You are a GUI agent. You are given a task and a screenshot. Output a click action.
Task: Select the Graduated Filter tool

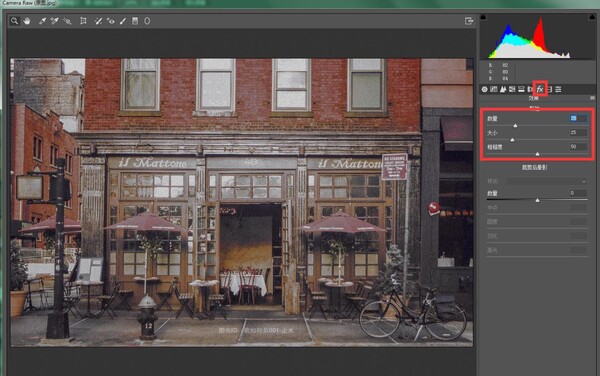coord(135,21)
